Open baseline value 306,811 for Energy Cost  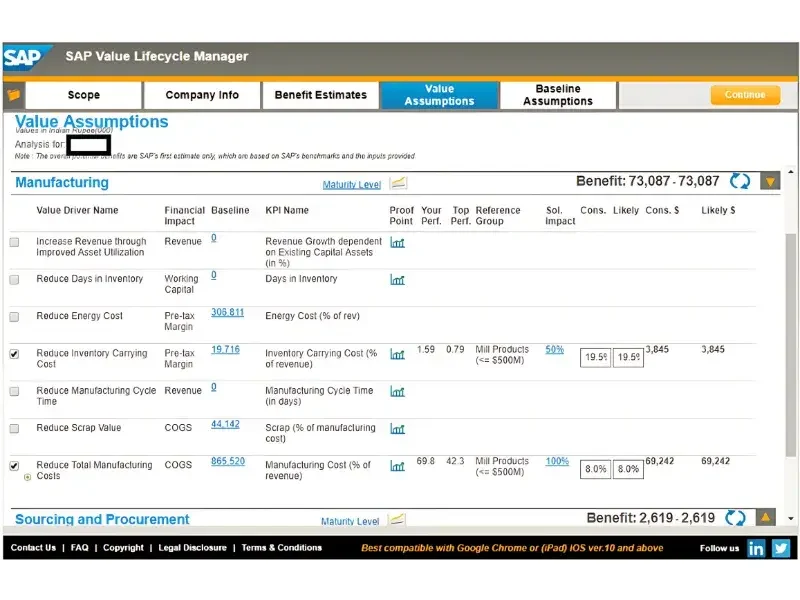click(x=228, y=312)
